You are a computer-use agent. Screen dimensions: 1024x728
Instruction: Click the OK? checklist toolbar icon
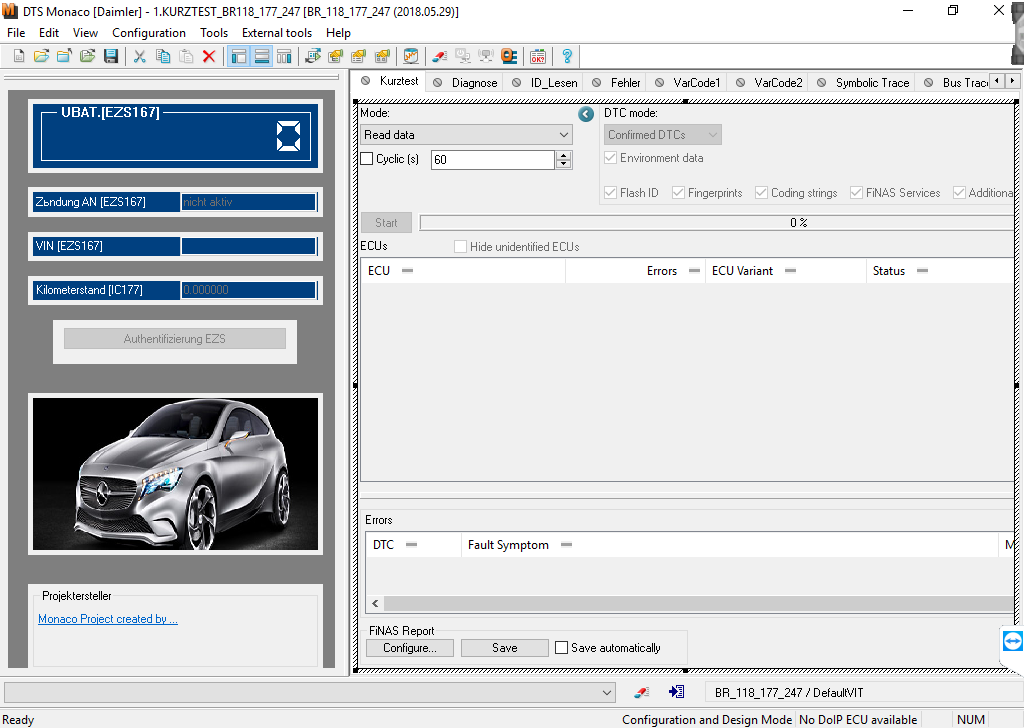(x=538, y=56)
